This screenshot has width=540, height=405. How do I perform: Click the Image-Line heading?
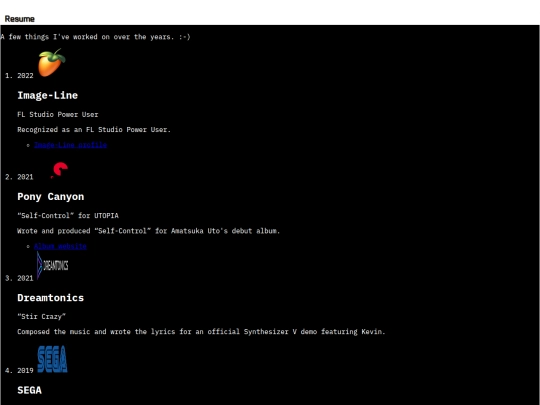click(48, 95)
